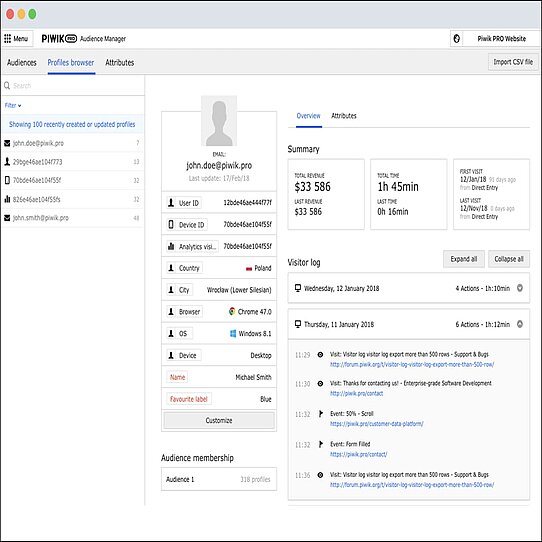
Task: Click Import CSV file button
Action: 513,62
